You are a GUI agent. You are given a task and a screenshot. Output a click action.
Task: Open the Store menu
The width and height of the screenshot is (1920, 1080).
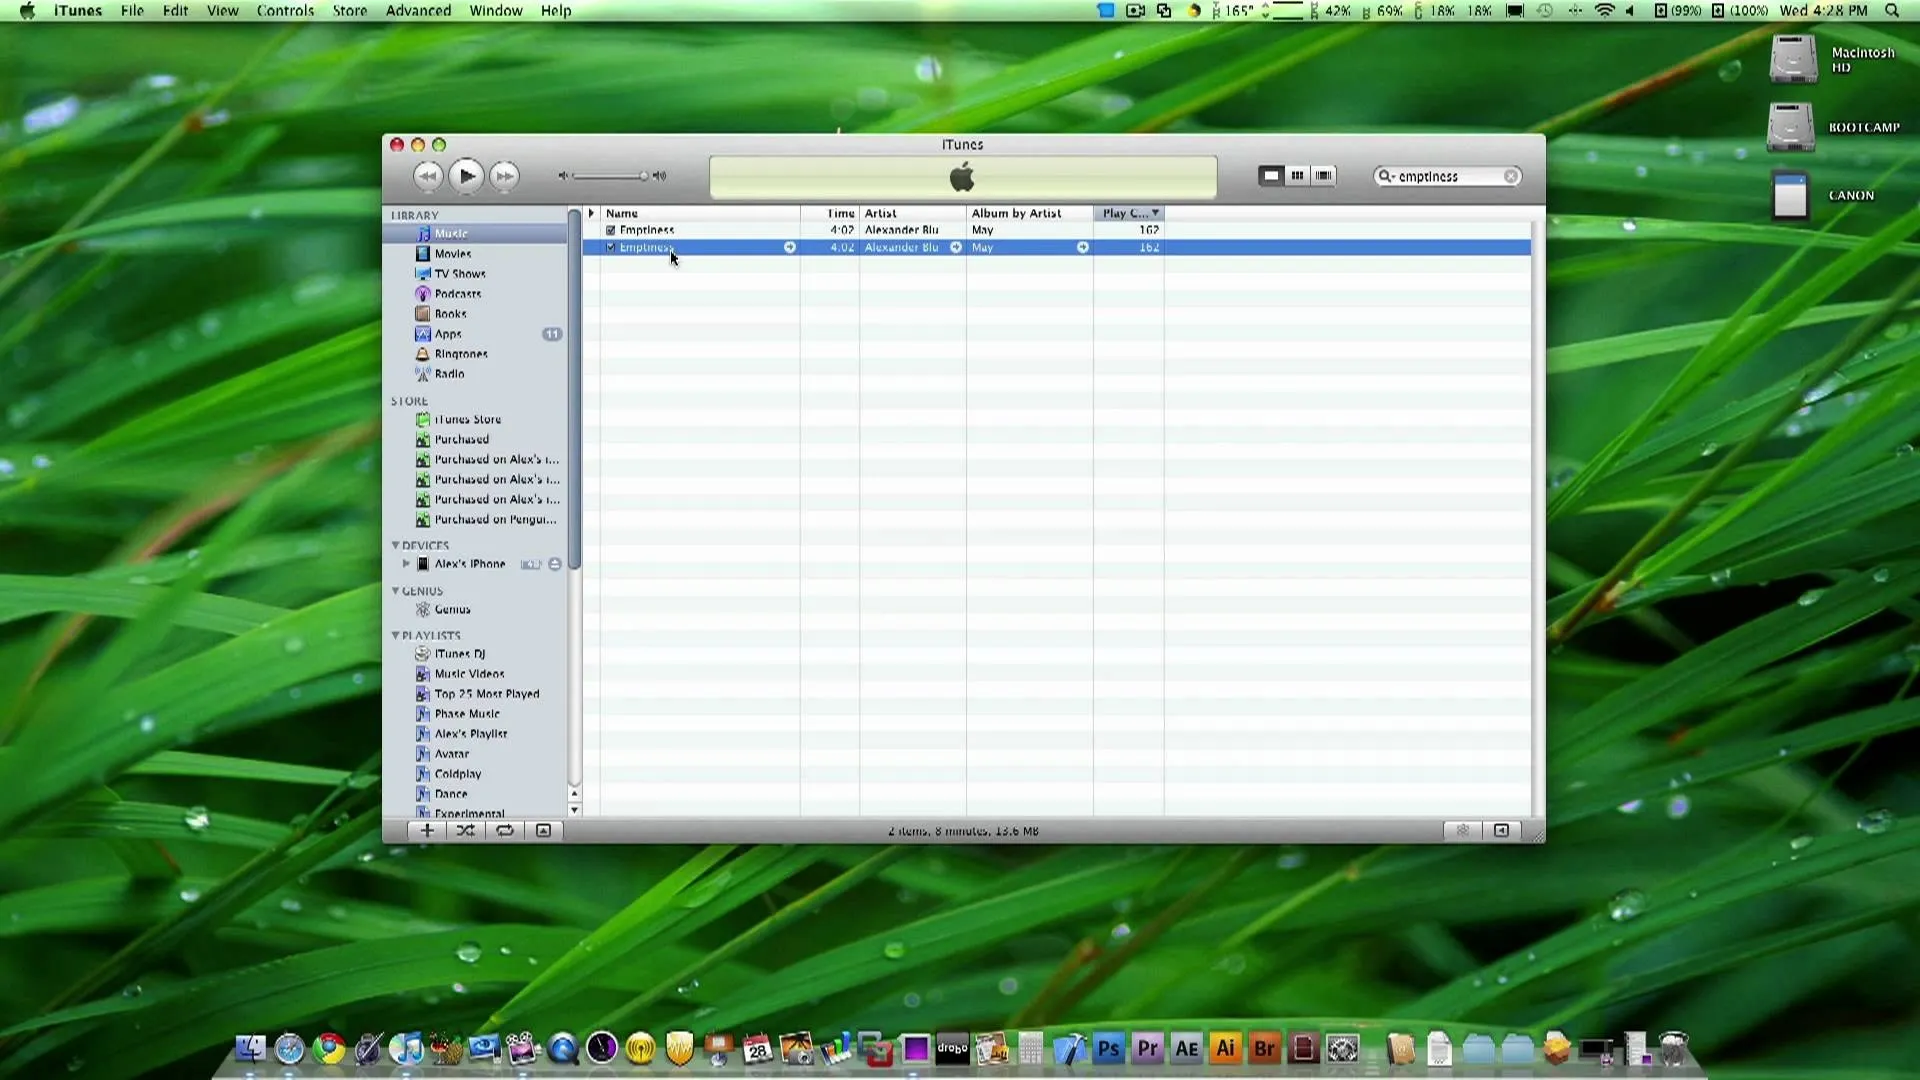[x=349, y=11]
